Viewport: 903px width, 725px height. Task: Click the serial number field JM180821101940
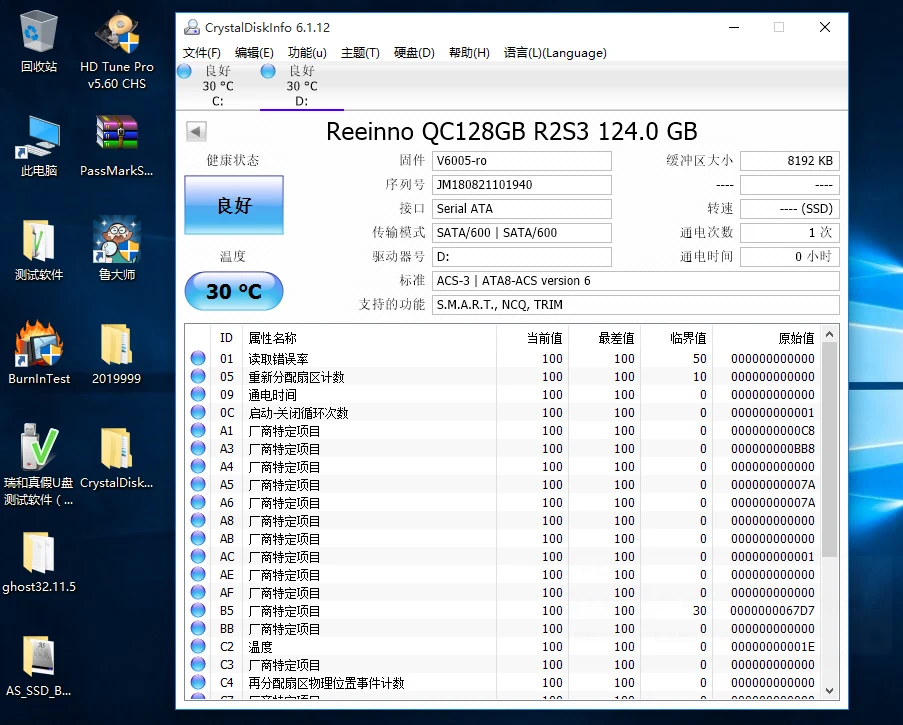click(x=521, y=185)
